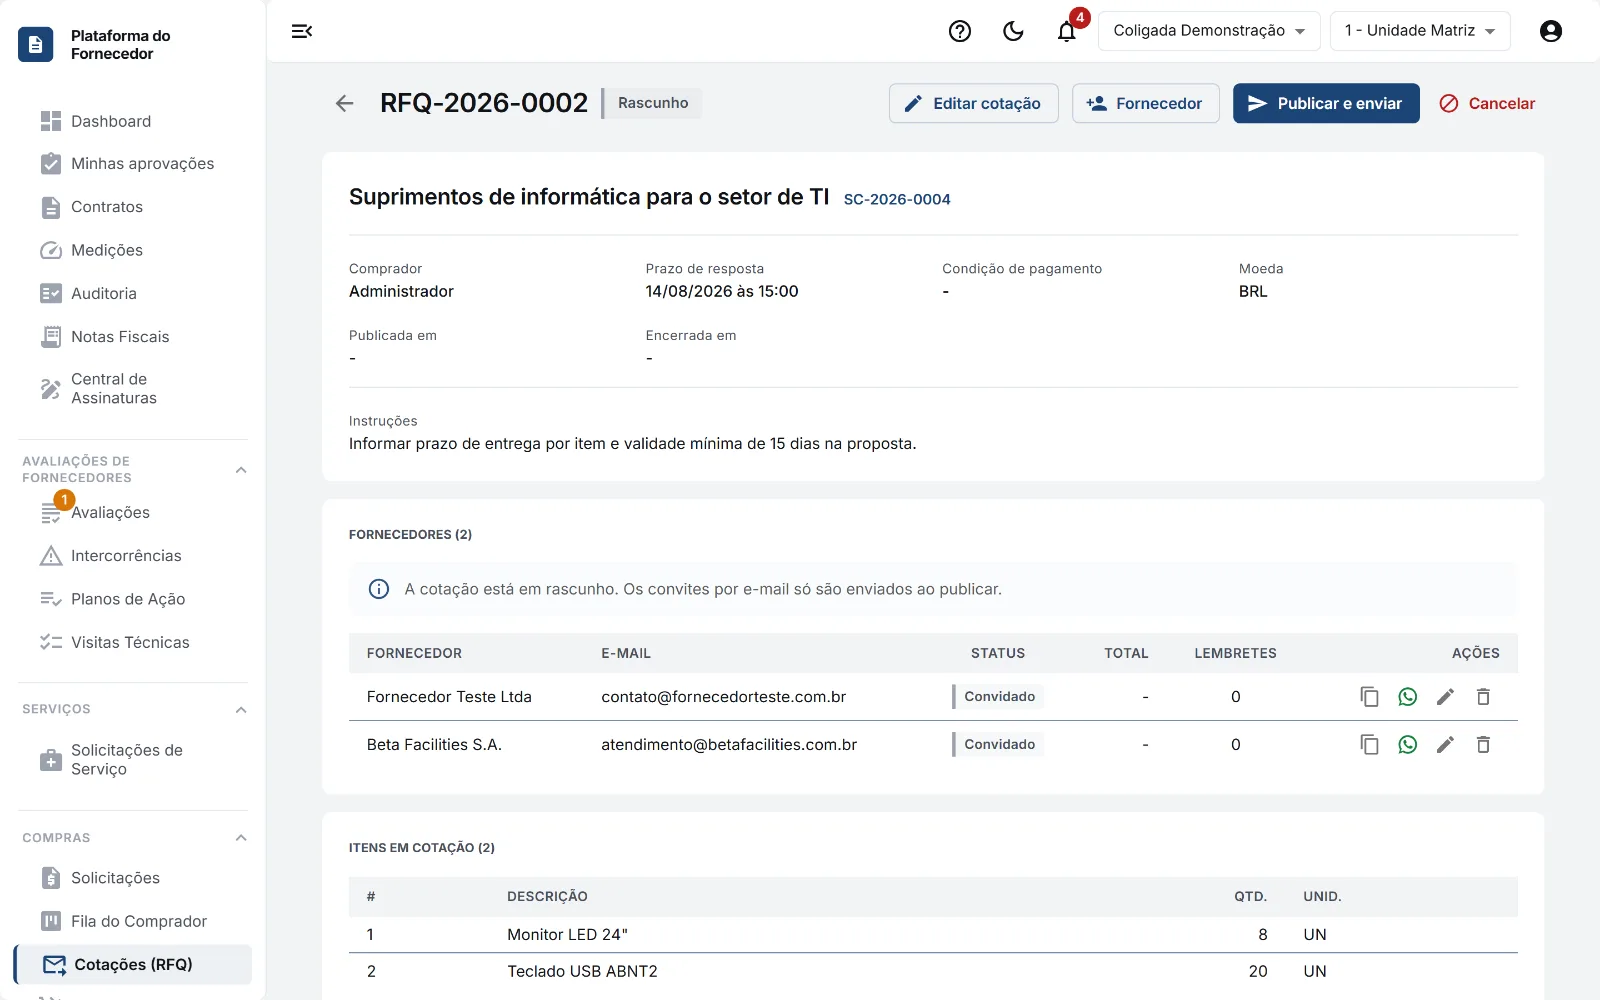This screenshot has height=1000, width=1600.
Task: Click the Monitor LED 24" item
Action: (567, 935)
